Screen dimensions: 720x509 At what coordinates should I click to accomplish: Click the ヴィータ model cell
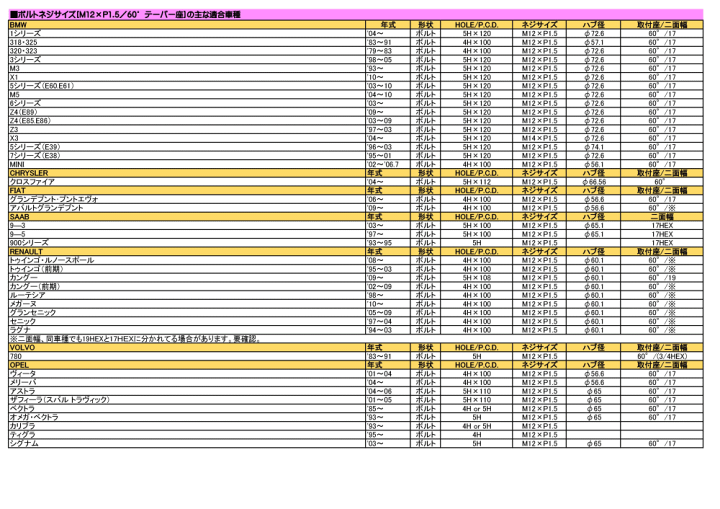click(x=187, y=374)
